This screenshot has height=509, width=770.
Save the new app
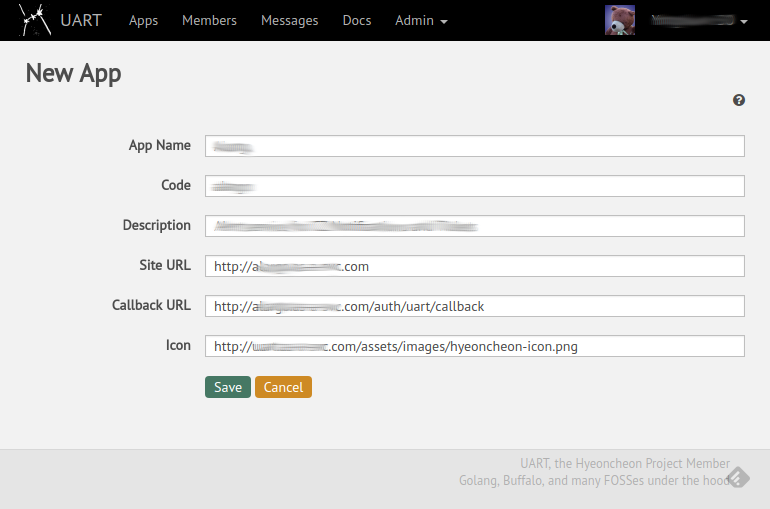coord(228,387)
